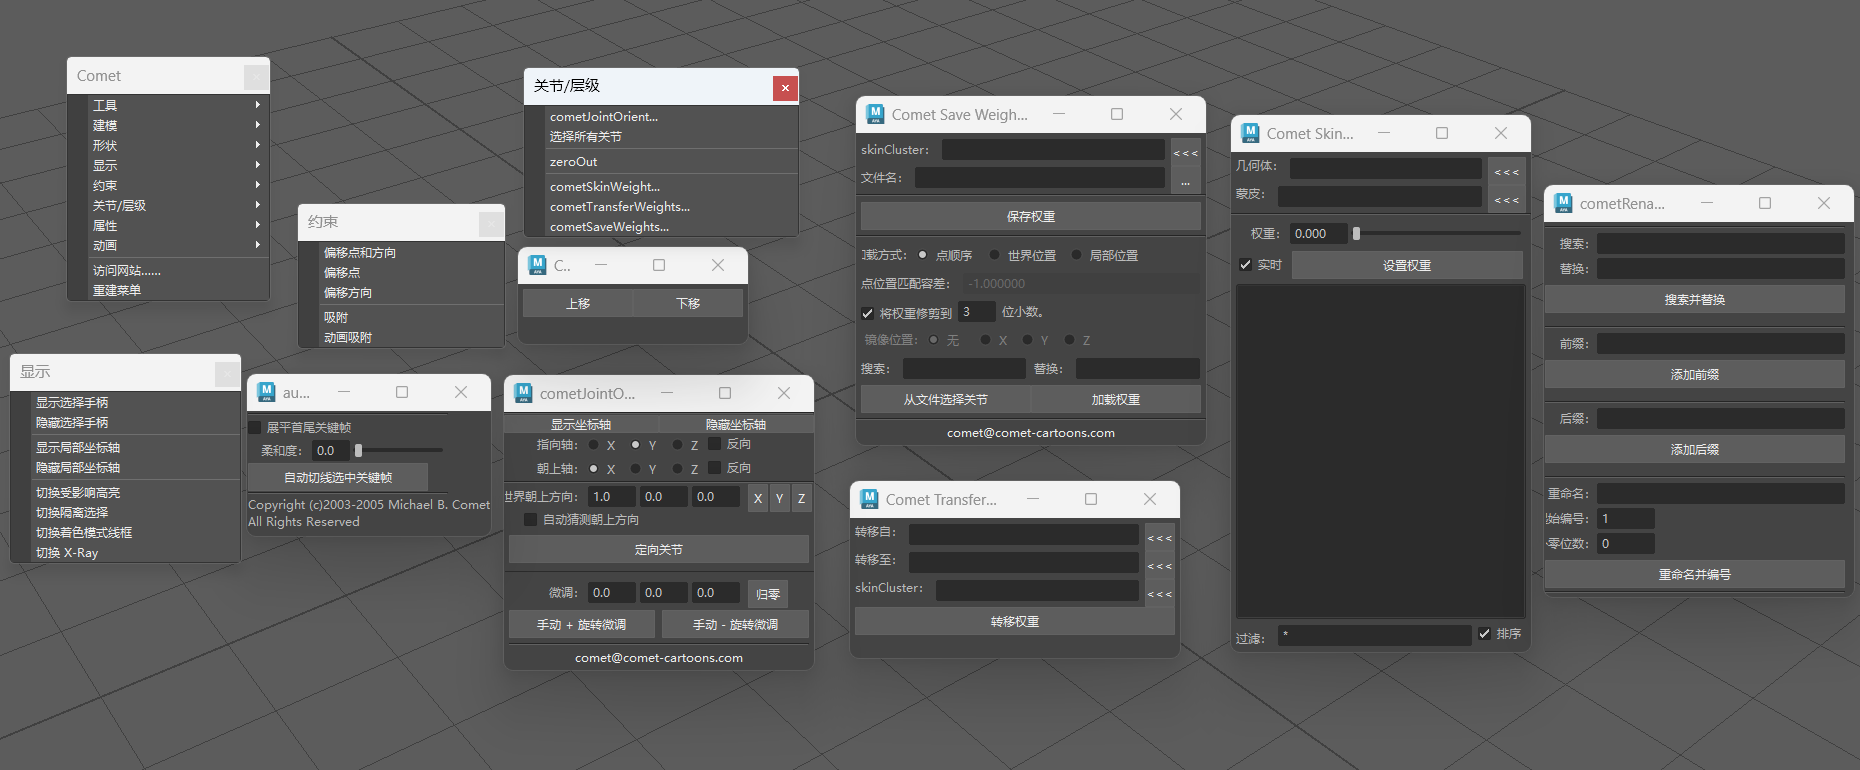1860x770 pixels.
Task: Toggle the 将权重修剪到 checkbox
Action: tap(867, 313)
